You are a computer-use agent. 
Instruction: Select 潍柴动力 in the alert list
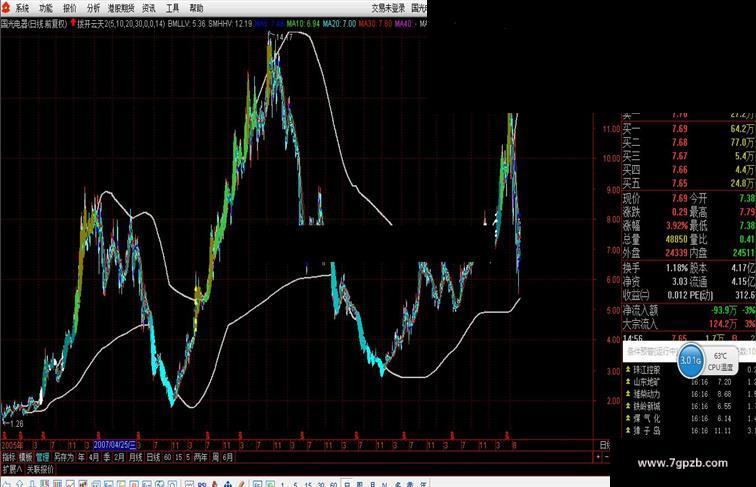647,394
